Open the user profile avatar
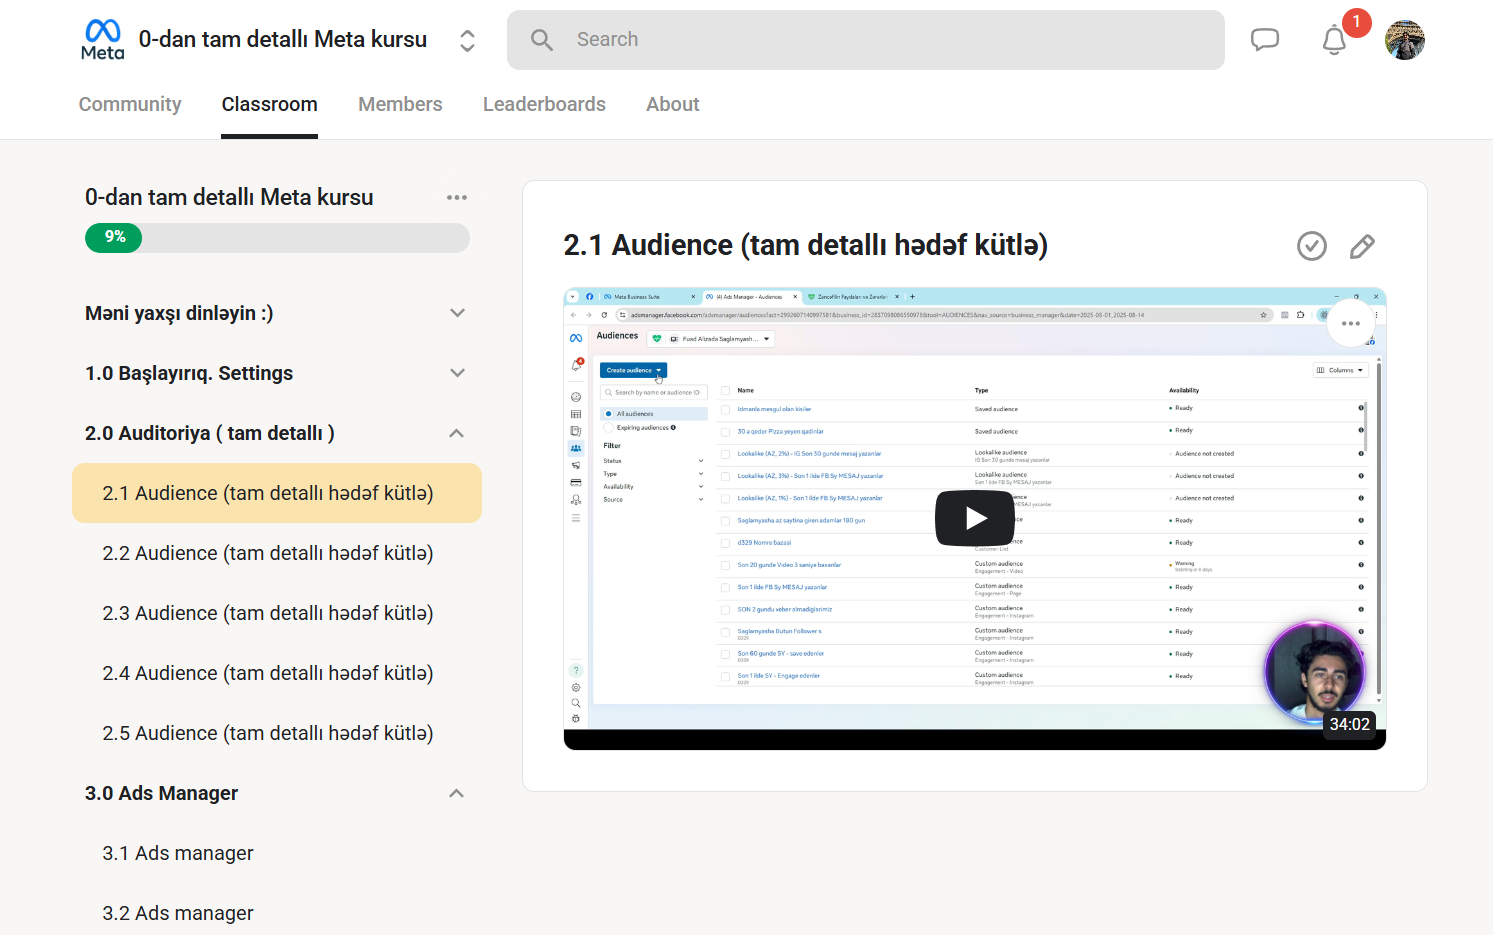The height and width of the screenshot is (935, 1493). pyautogui.click(x=1404, y=40)
